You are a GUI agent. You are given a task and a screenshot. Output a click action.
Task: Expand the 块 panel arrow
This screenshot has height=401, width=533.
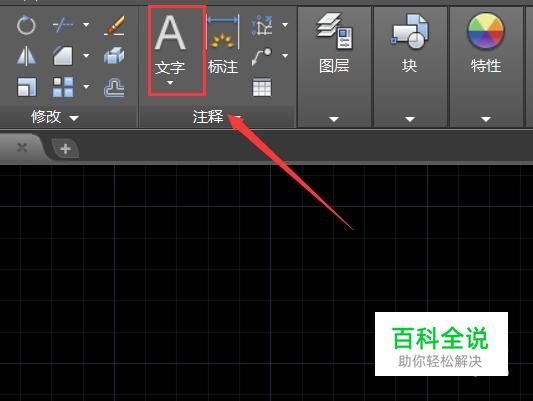[x=410, y=119]
